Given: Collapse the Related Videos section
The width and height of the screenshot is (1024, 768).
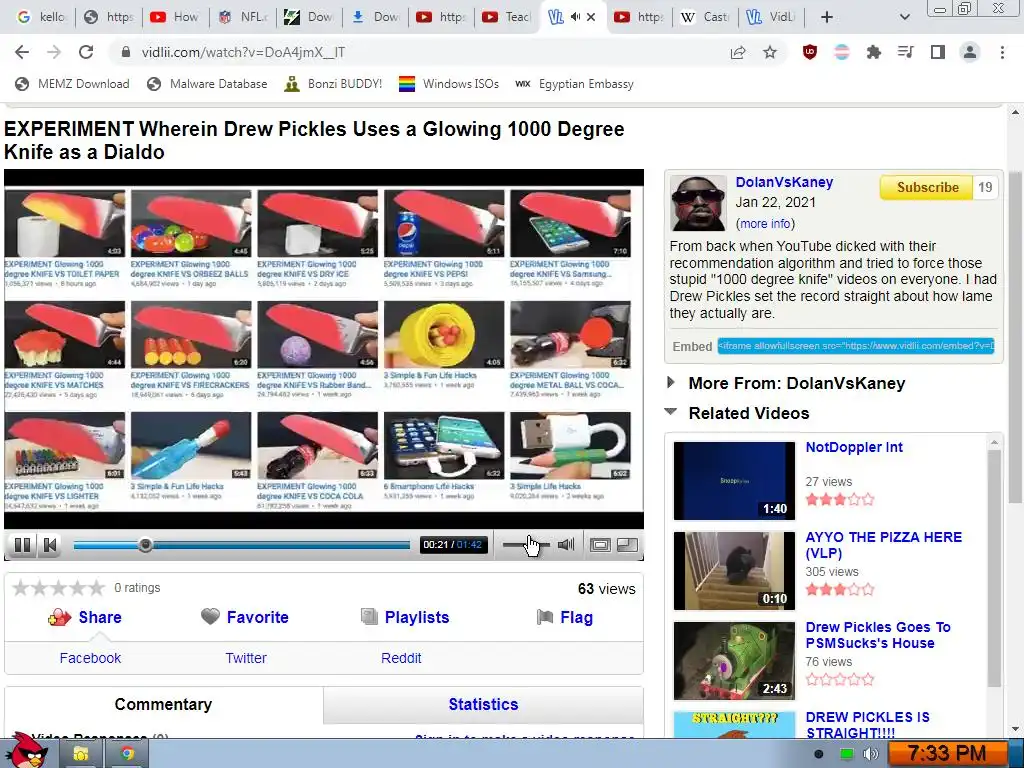Looking at the screenshot, I should click(x=748, y=413).
